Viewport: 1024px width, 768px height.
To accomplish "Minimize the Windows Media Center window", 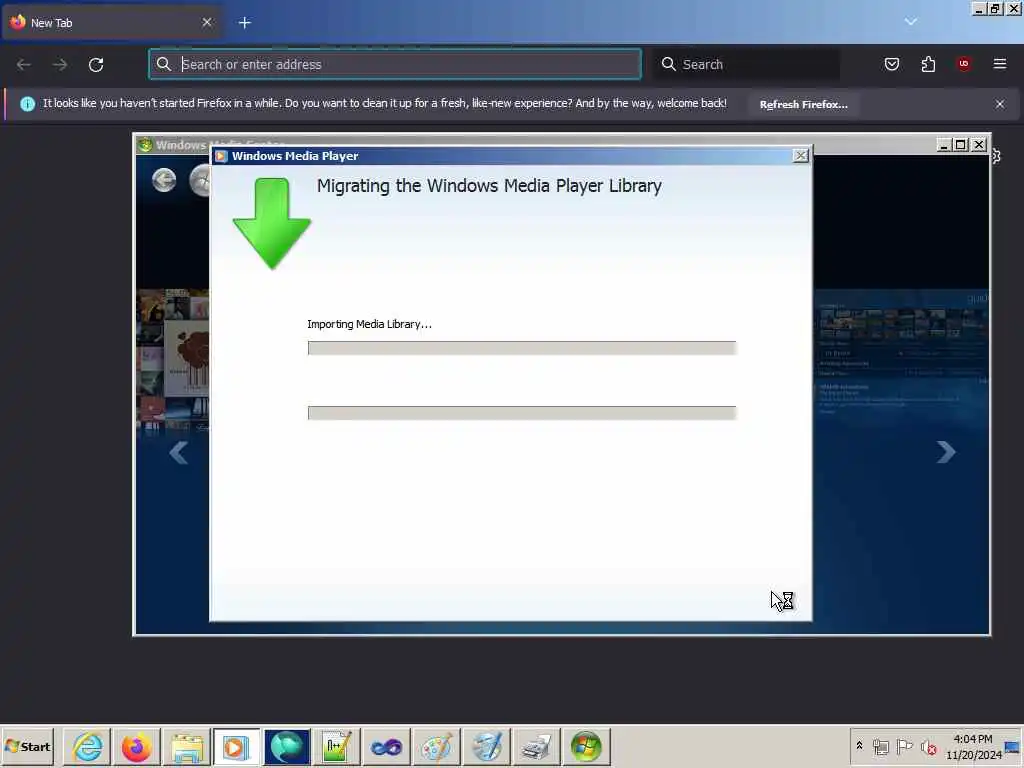I will [944, 145].
